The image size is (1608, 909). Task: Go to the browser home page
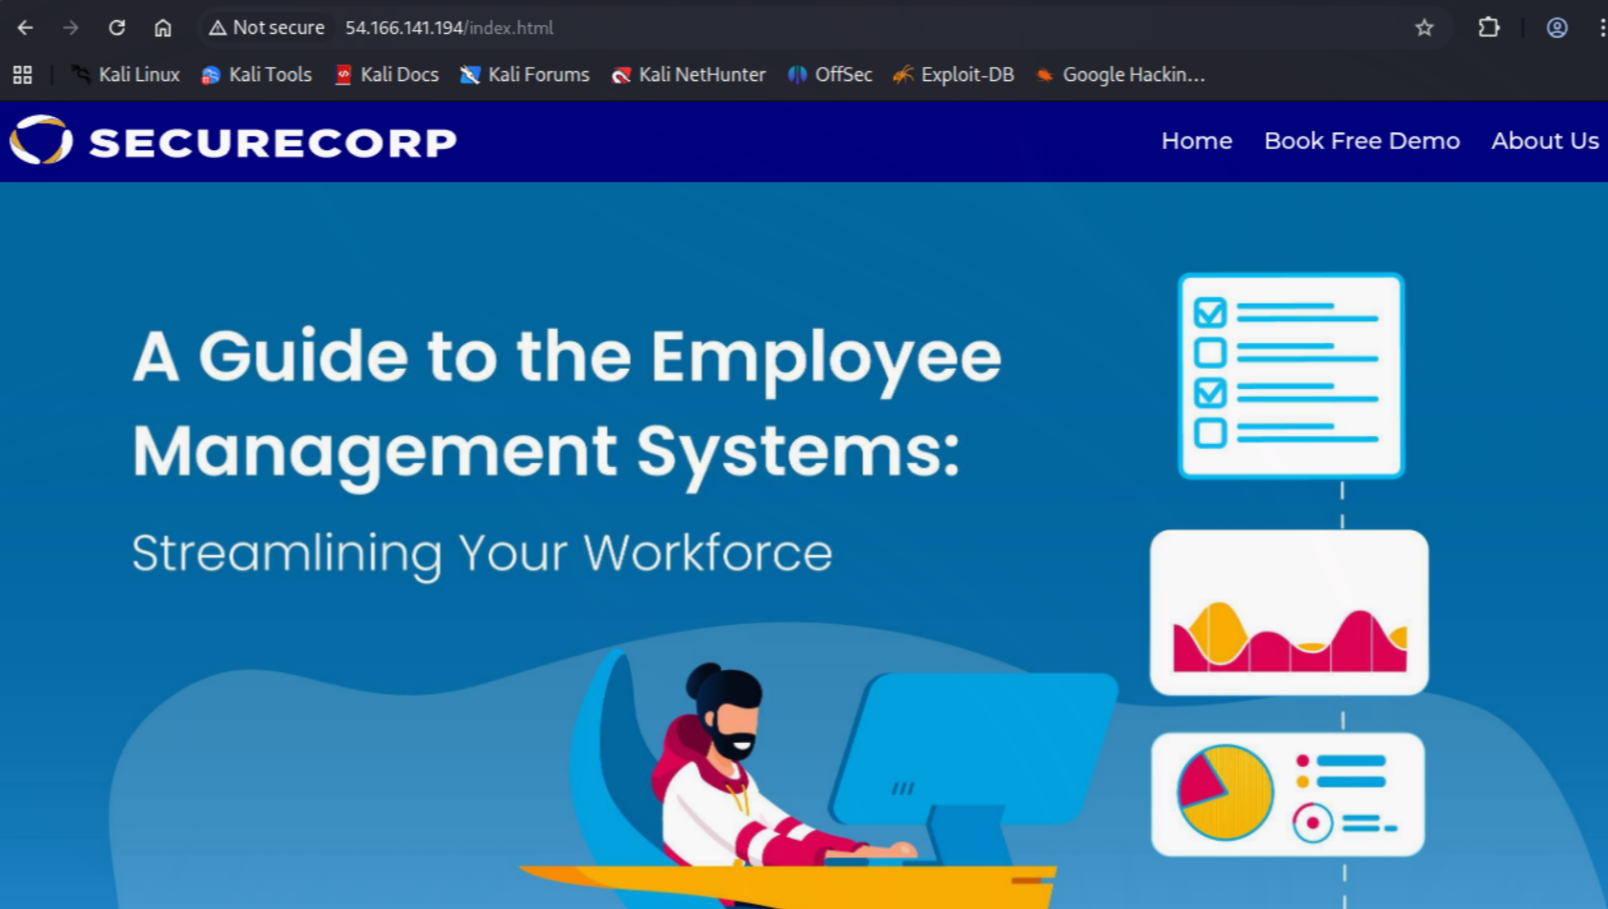pyautogui.click(x=163, y=28)
